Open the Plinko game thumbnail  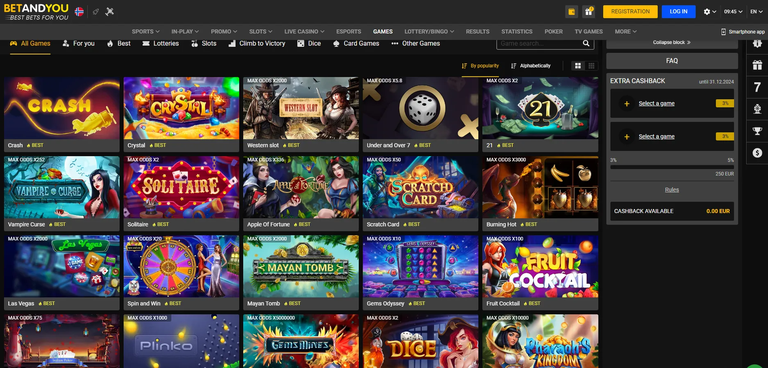coord(181,341)
